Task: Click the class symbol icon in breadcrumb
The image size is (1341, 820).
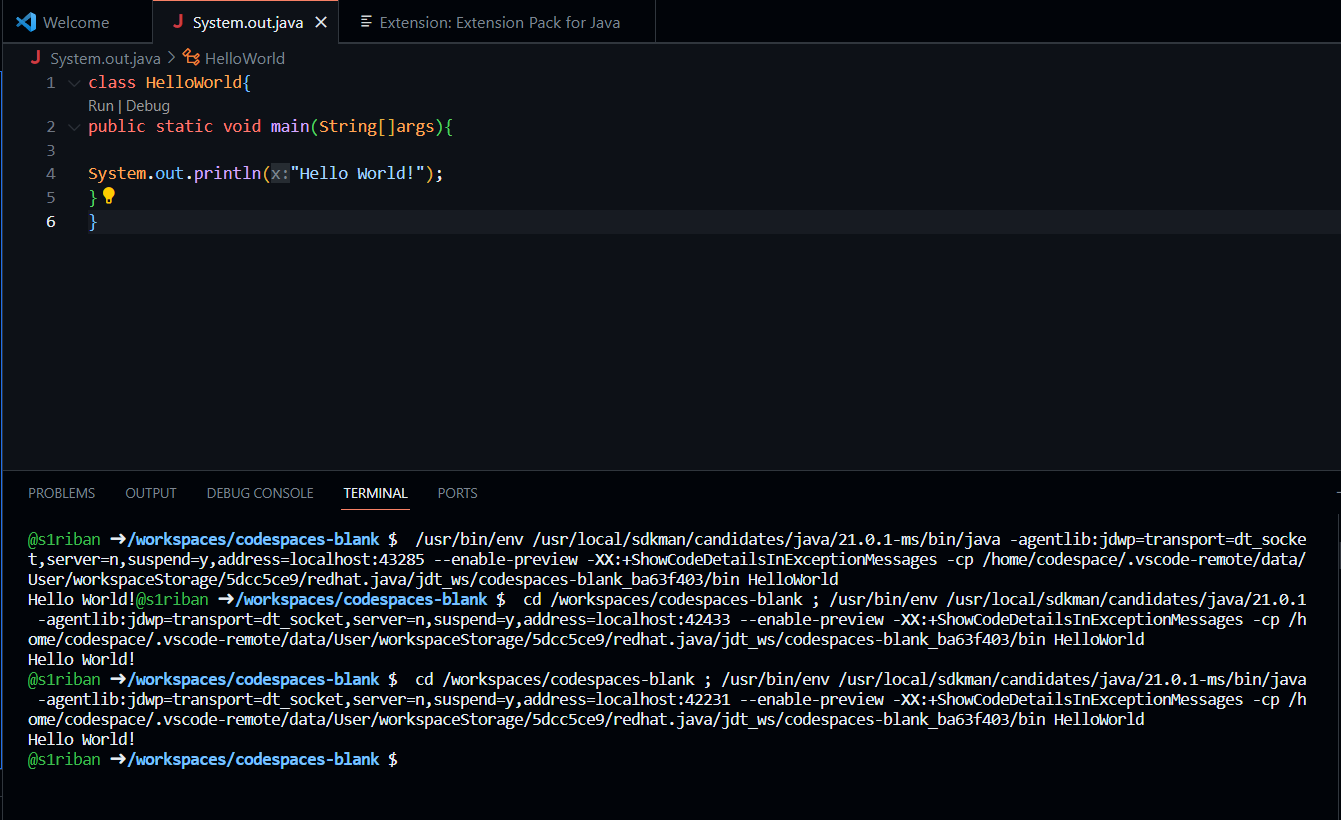Action: coord(192,58)
